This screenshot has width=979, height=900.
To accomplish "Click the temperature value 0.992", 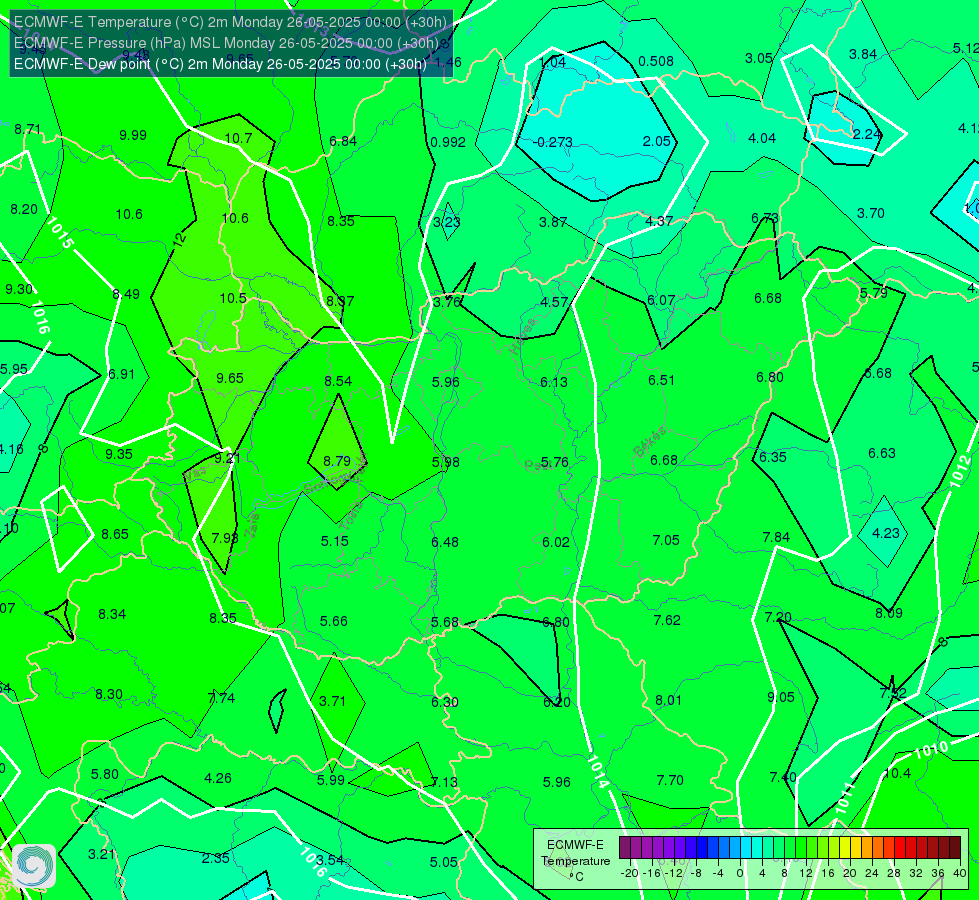I will pos(448,142).
